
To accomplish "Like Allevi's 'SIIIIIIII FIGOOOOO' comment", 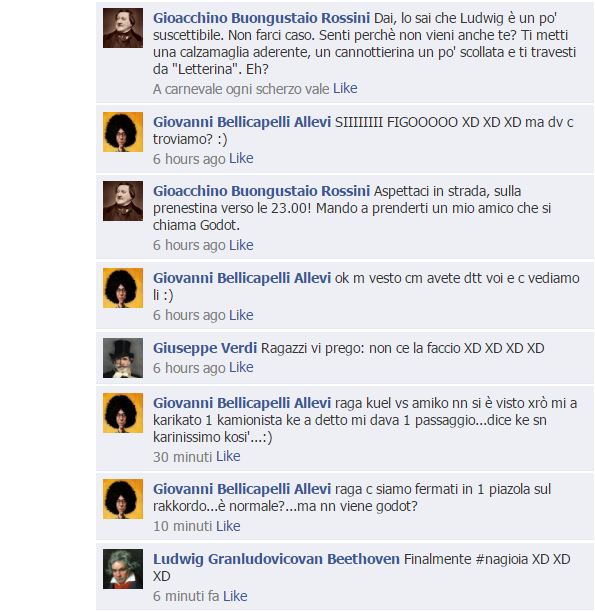I will point(241,158).
